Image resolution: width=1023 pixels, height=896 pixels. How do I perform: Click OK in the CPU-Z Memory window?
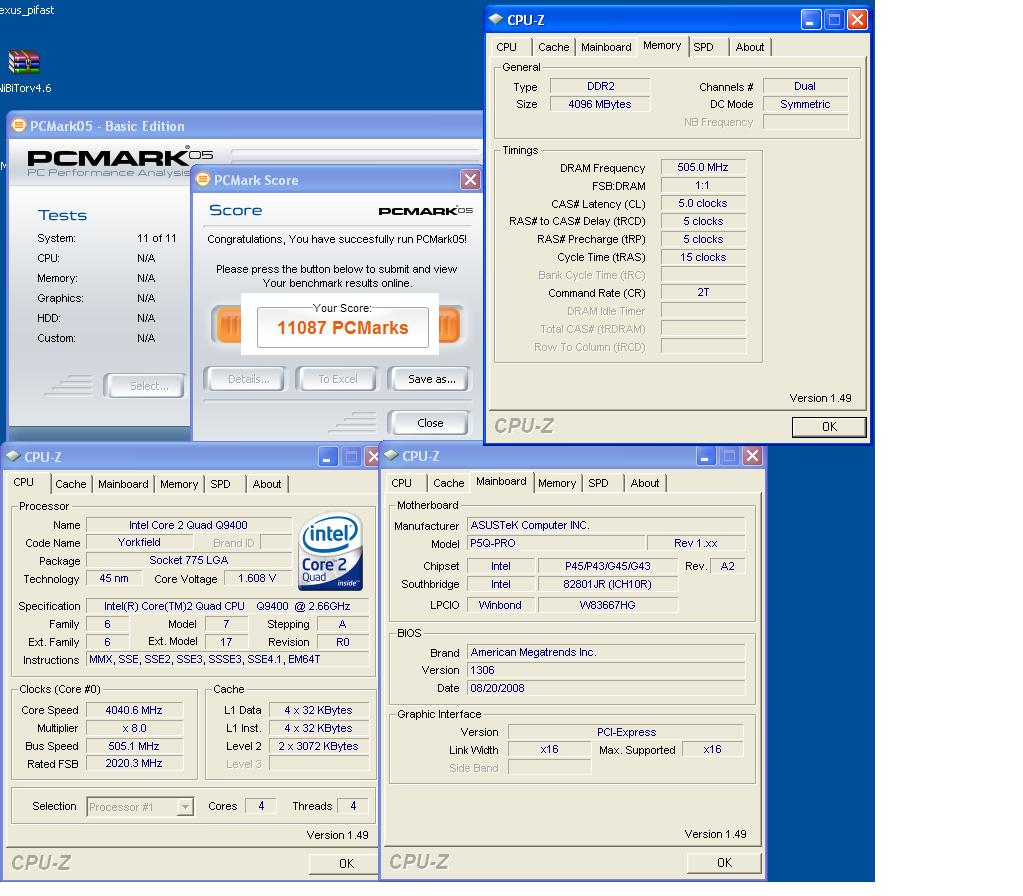pyautogui.click(x=829, y=427)
